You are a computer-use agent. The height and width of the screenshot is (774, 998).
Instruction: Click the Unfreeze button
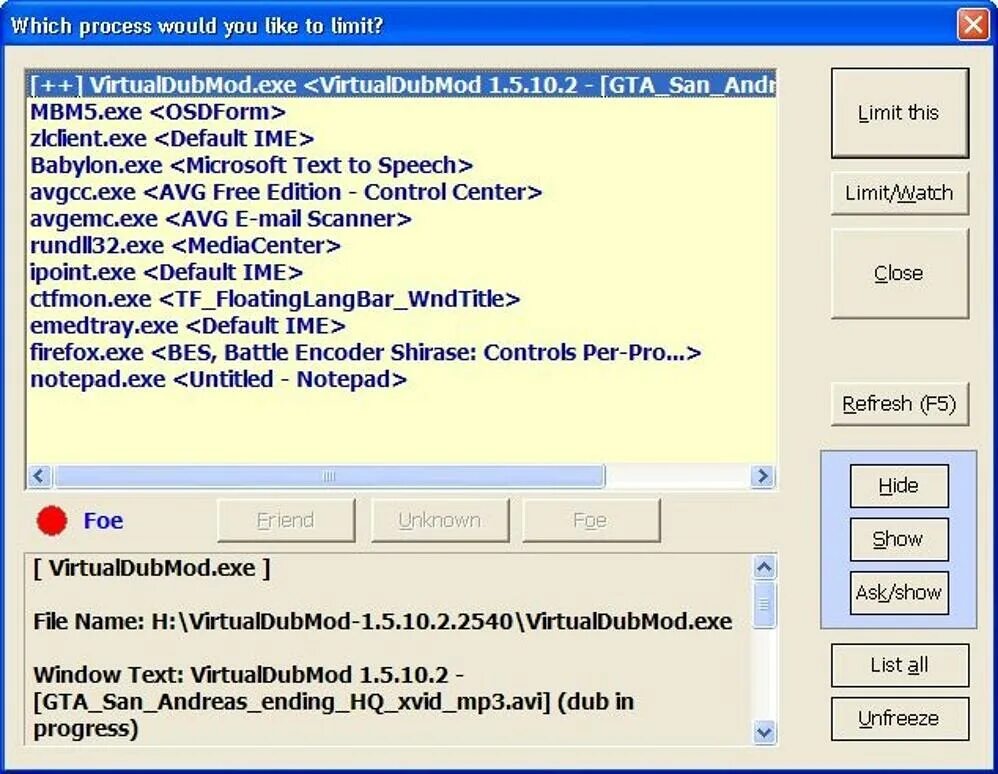(x=899, y=719)
